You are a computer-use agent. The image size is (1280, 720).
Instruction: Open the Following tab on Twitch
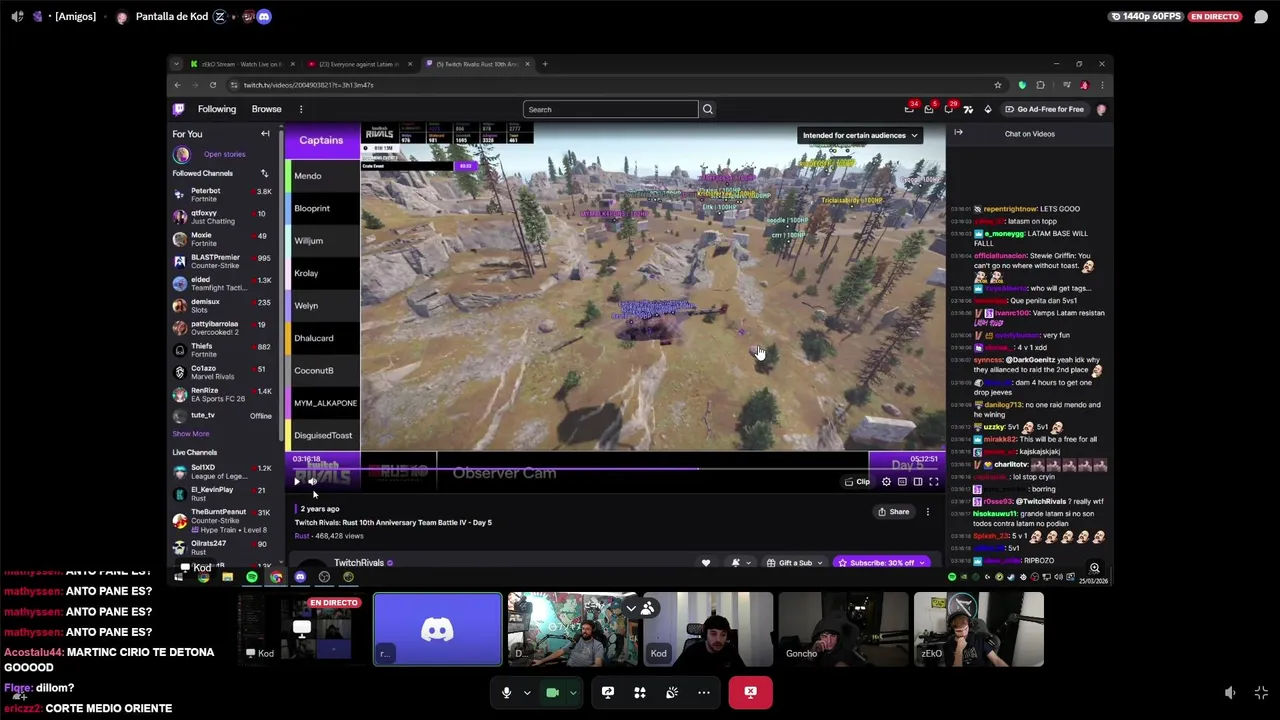click(x=217, y=109)
